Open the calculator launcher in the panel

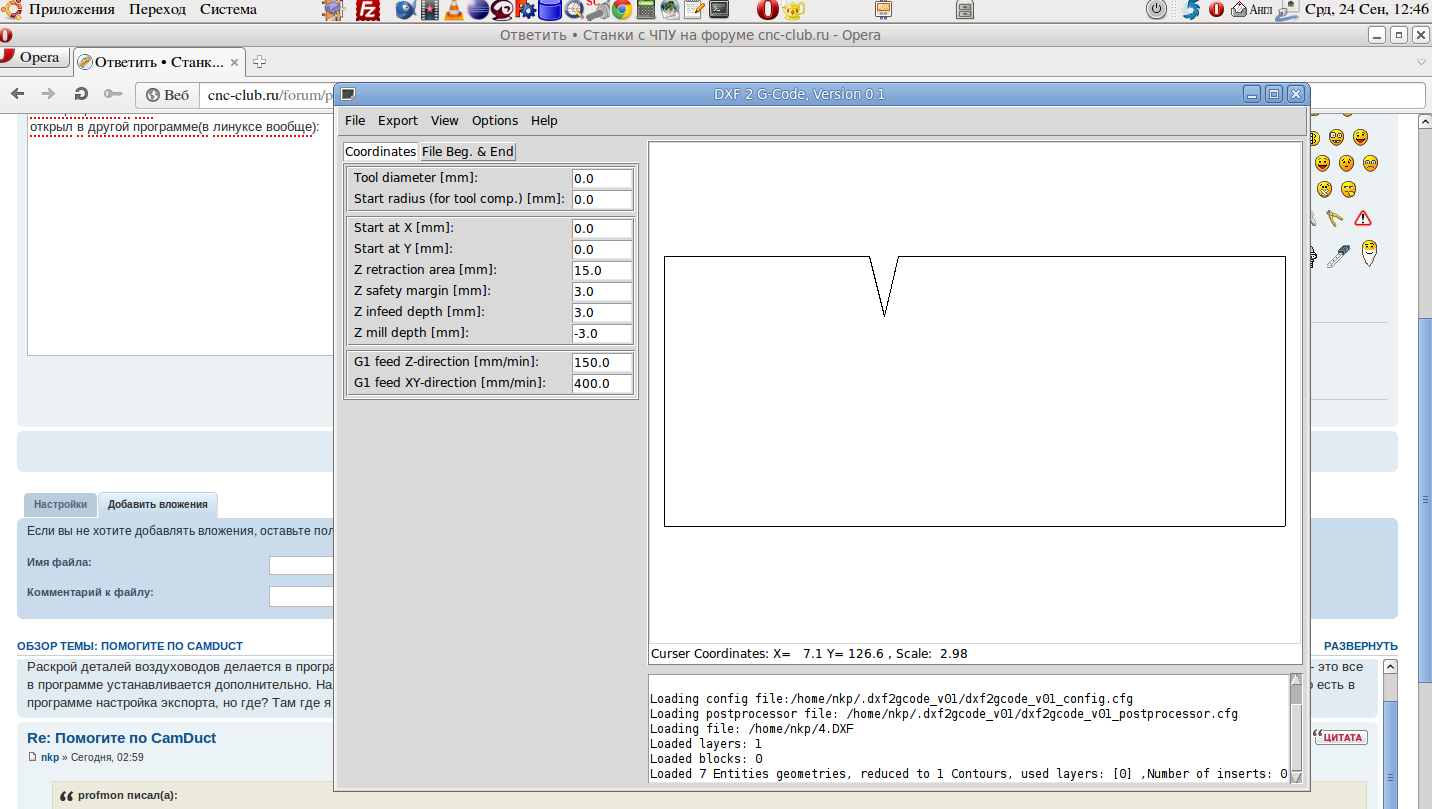click(x=646, y=10)
